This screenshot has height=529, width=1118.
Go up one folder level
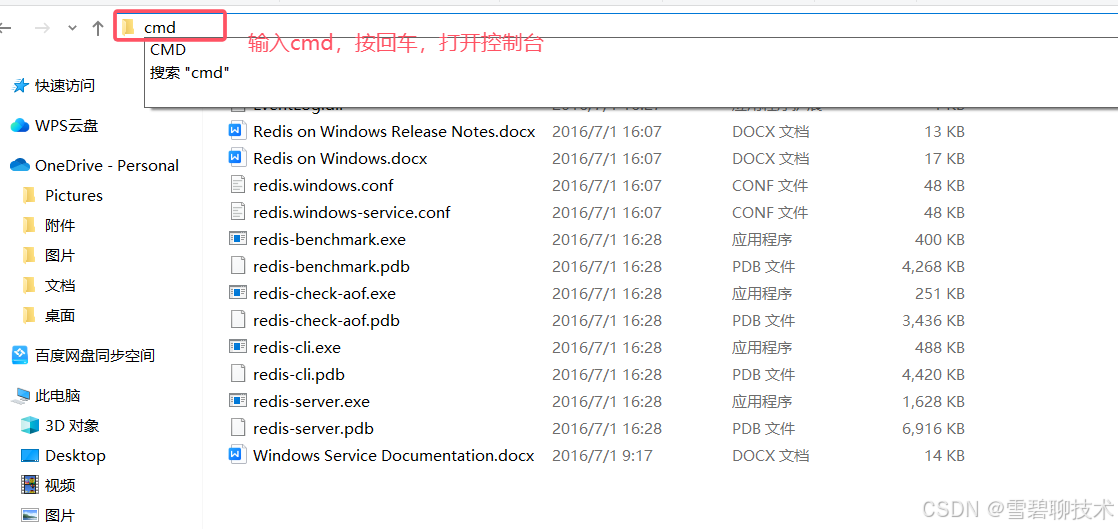click(98, 28)
